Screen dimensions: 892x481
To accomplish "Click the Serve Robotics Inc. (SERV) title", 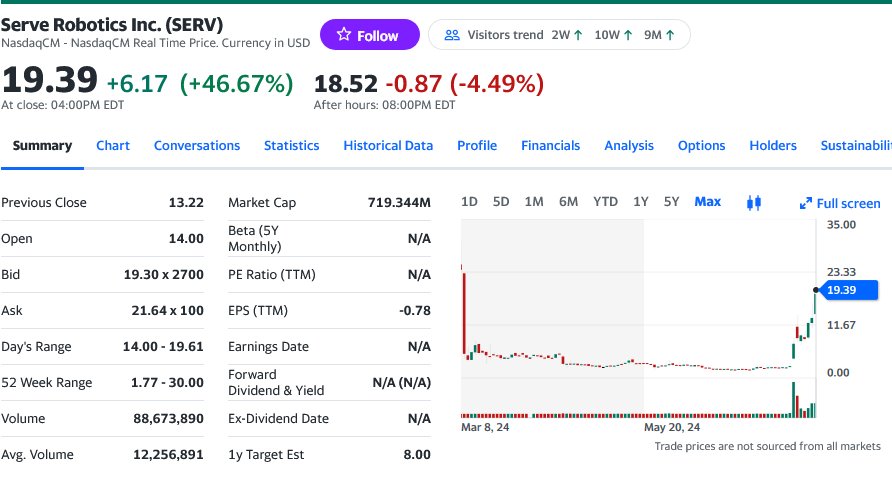I will [x=112, y=24].
